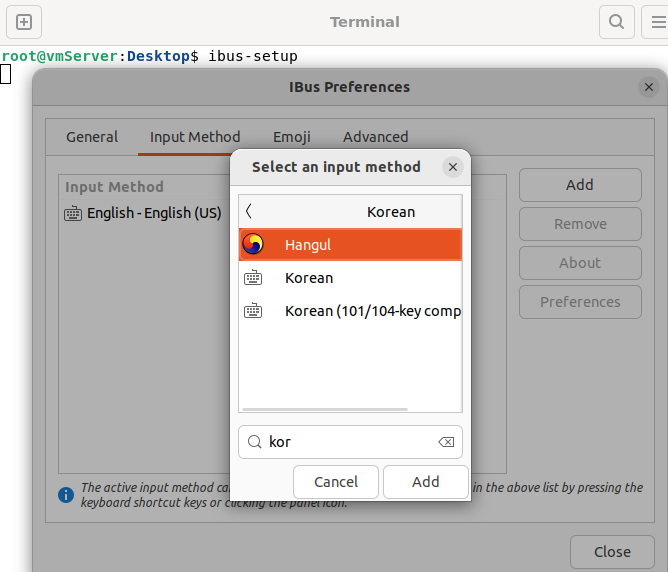Viewport: 668px width, 572px height.
Task: Click the horizontal scrollbar in method list
Action: 325,409
